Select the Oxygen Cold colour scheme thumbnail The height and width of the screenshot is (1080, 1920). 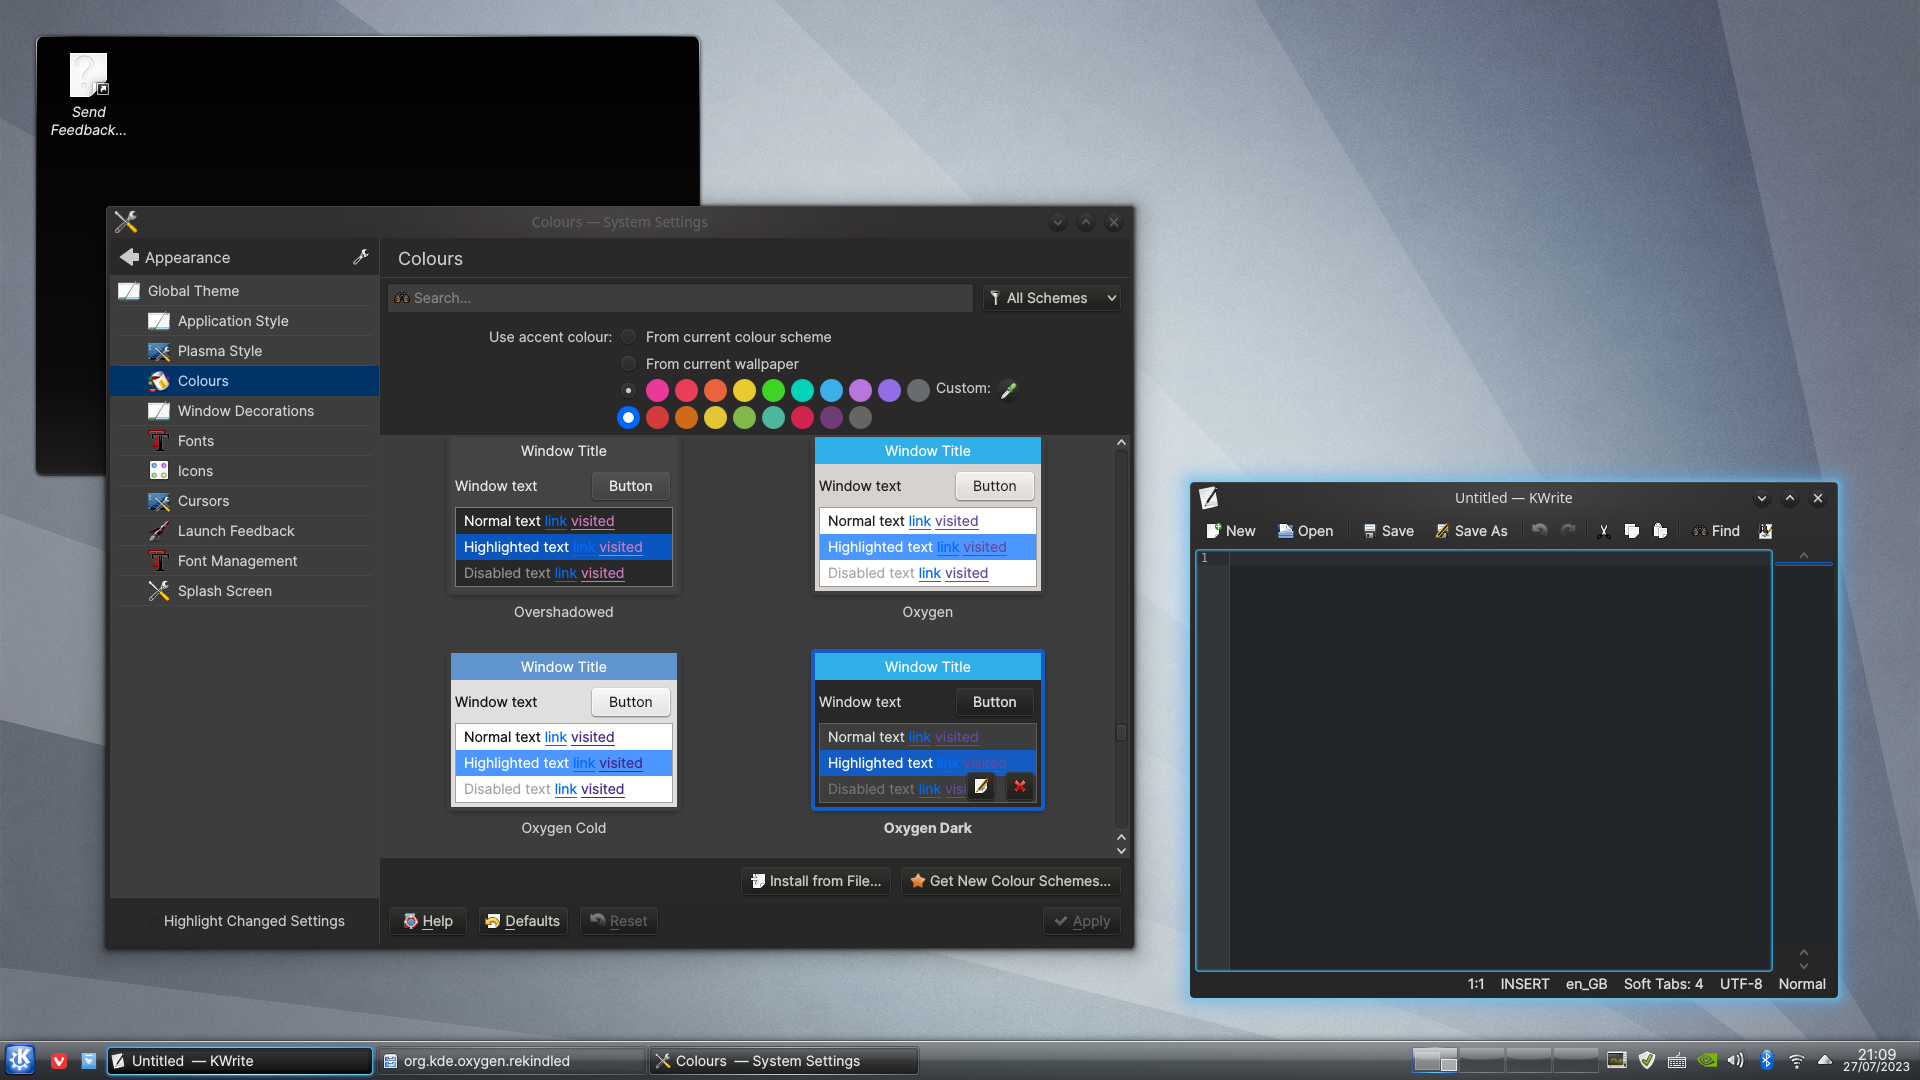[x=564, y=731]
